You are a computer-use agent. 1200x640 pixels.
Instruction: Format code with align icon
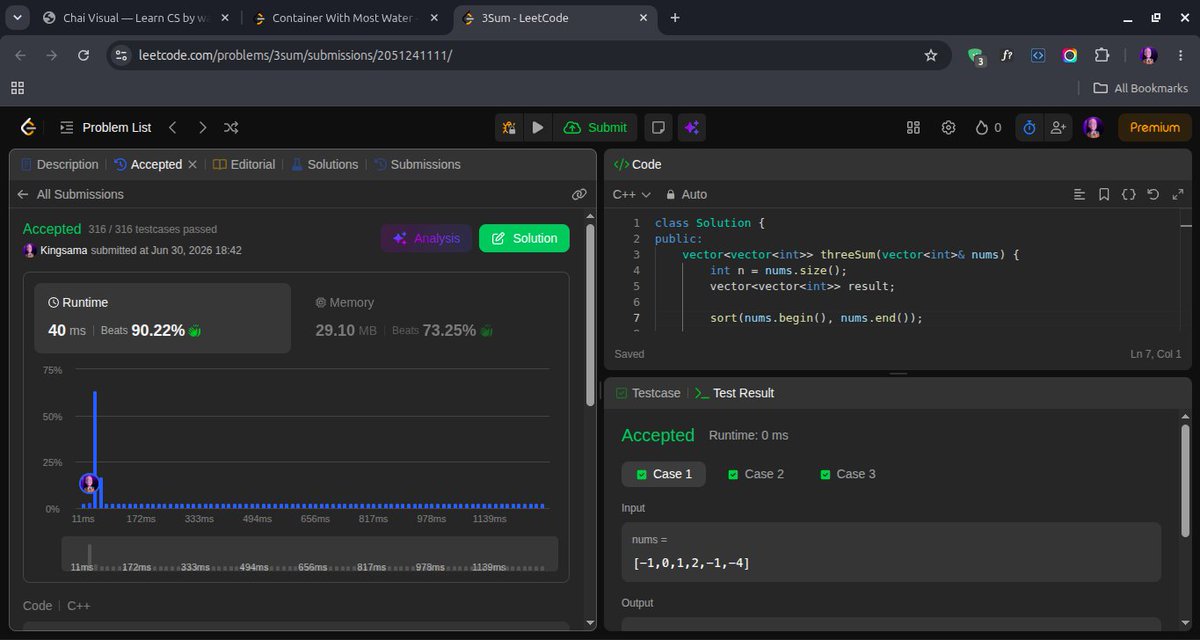[x=1079, y=194]
